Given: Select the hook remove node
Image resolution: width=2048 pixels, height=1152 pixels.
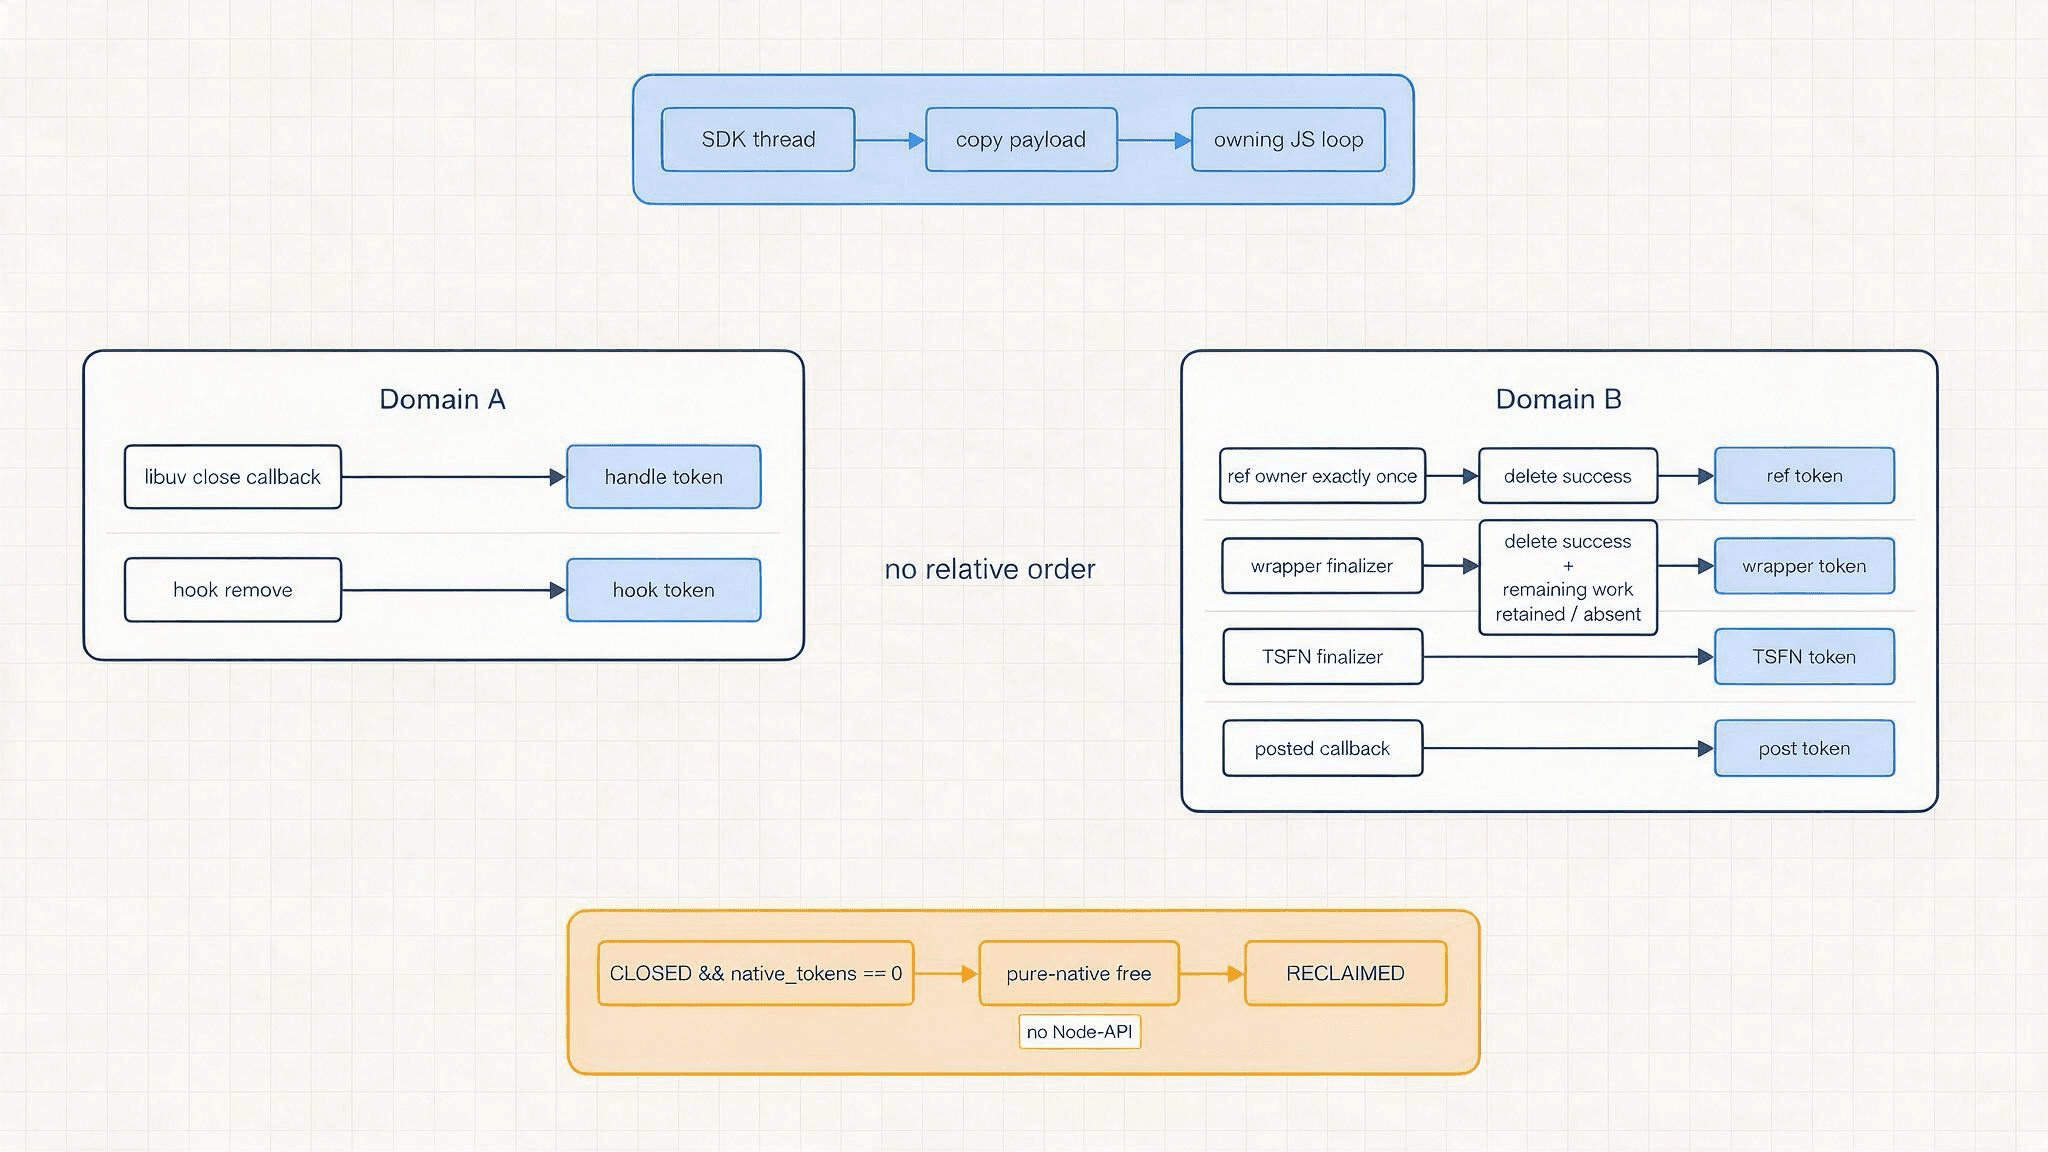Looking at the screenshot, I should click(x=233, y=590).
